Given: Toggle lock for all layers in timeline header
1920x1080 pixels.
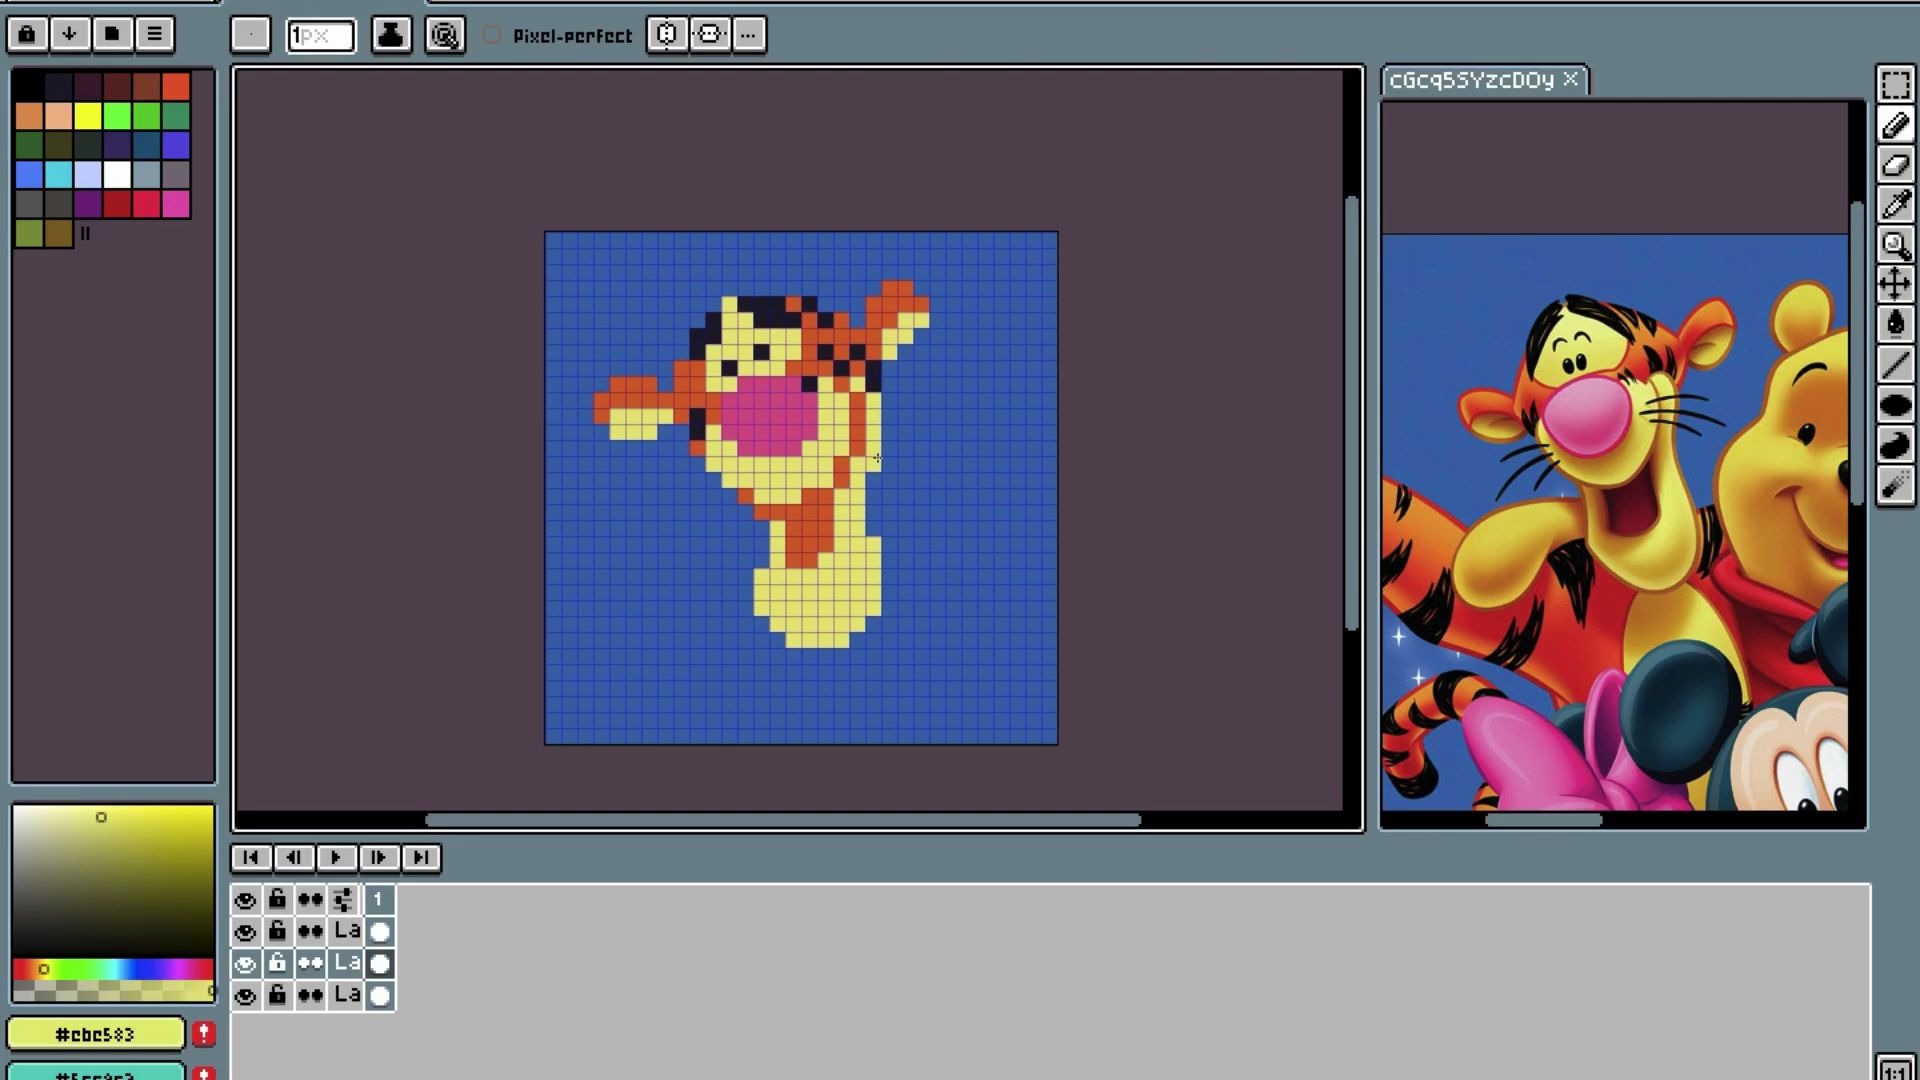Looking at the screenshot, I should click(x=277, y=900).
